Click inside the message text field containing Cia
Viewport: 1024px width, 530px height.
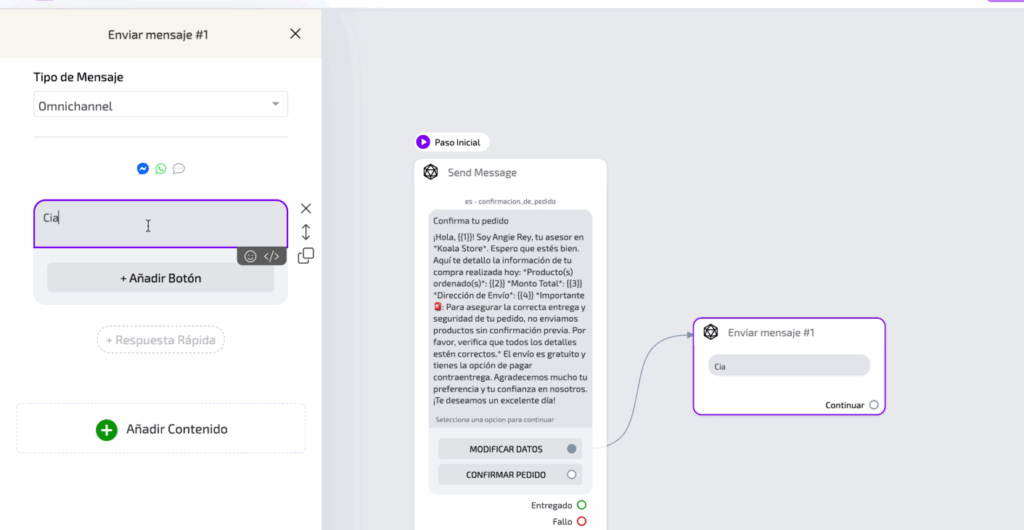161,224
